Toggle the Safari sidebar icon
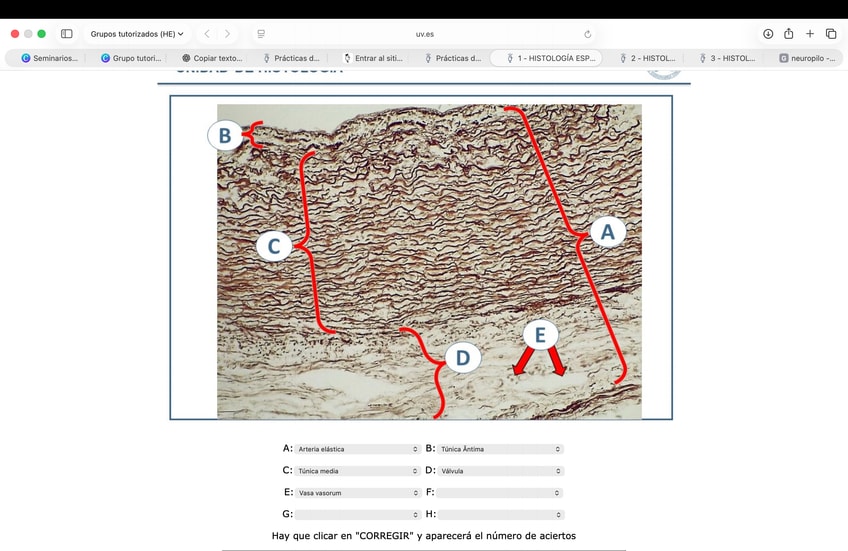Image resolution: width=848 pixels, height=551 pixels. [x=67, y=33]
